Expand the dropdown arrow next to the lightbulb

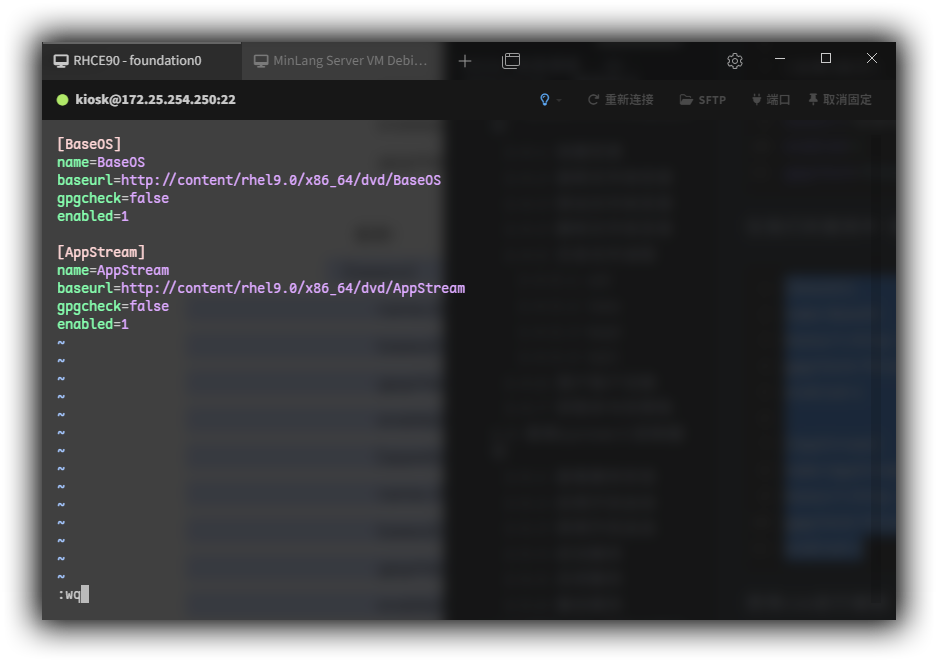(559, 100)
